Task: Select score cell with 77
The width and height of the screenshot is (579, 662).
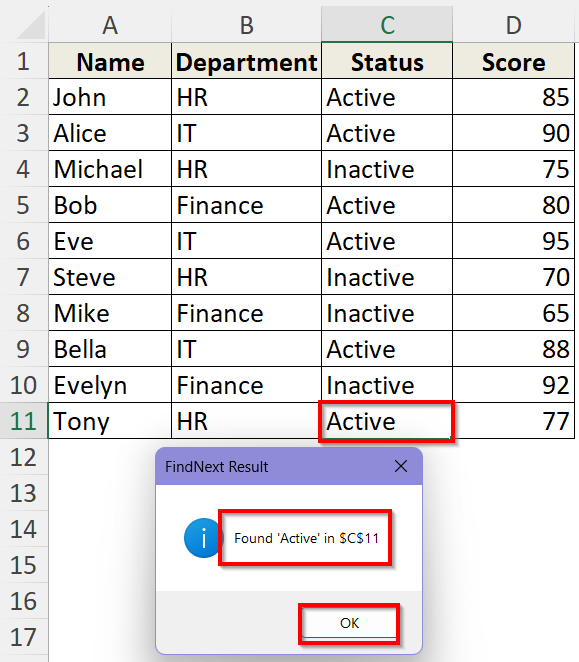Action: click(514, 421)
